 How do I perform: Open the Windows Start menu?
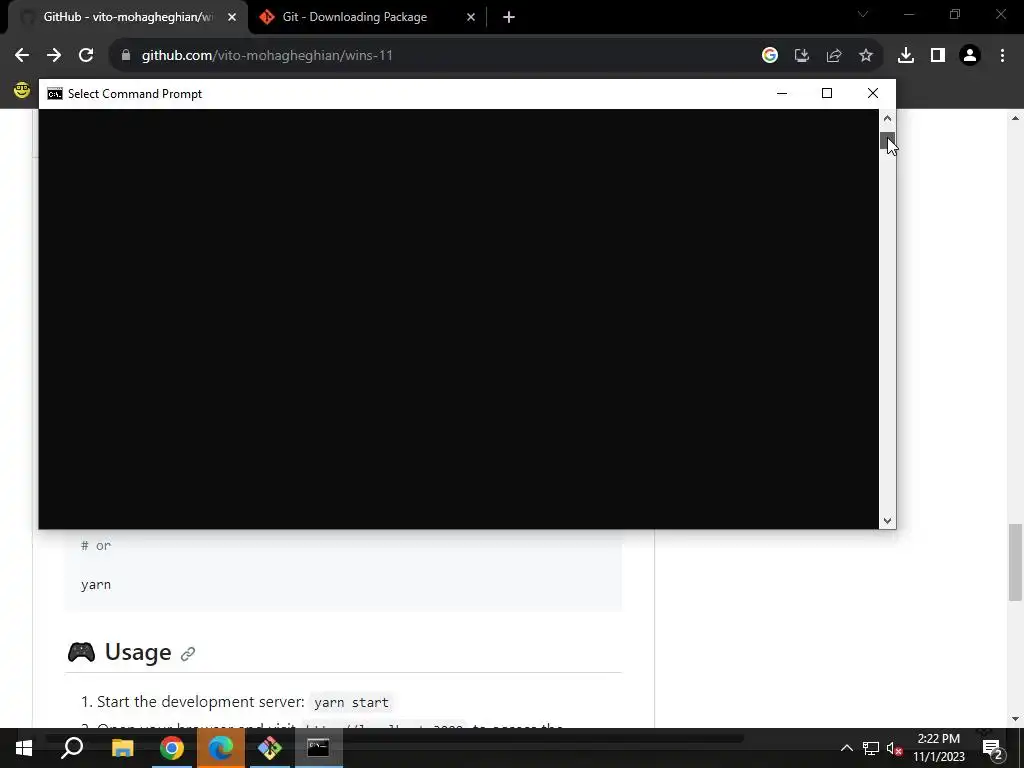click(24, 748)
